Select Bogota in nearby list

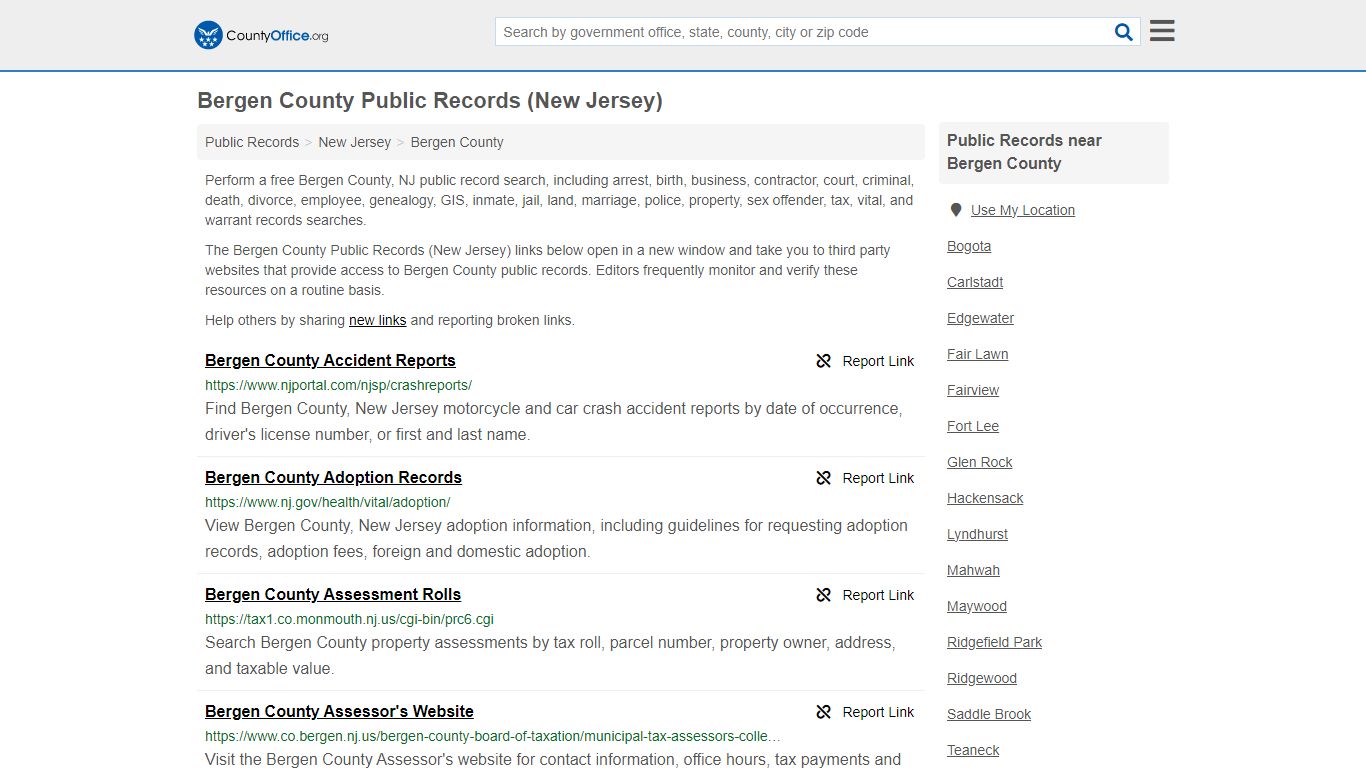click(969, 246)
